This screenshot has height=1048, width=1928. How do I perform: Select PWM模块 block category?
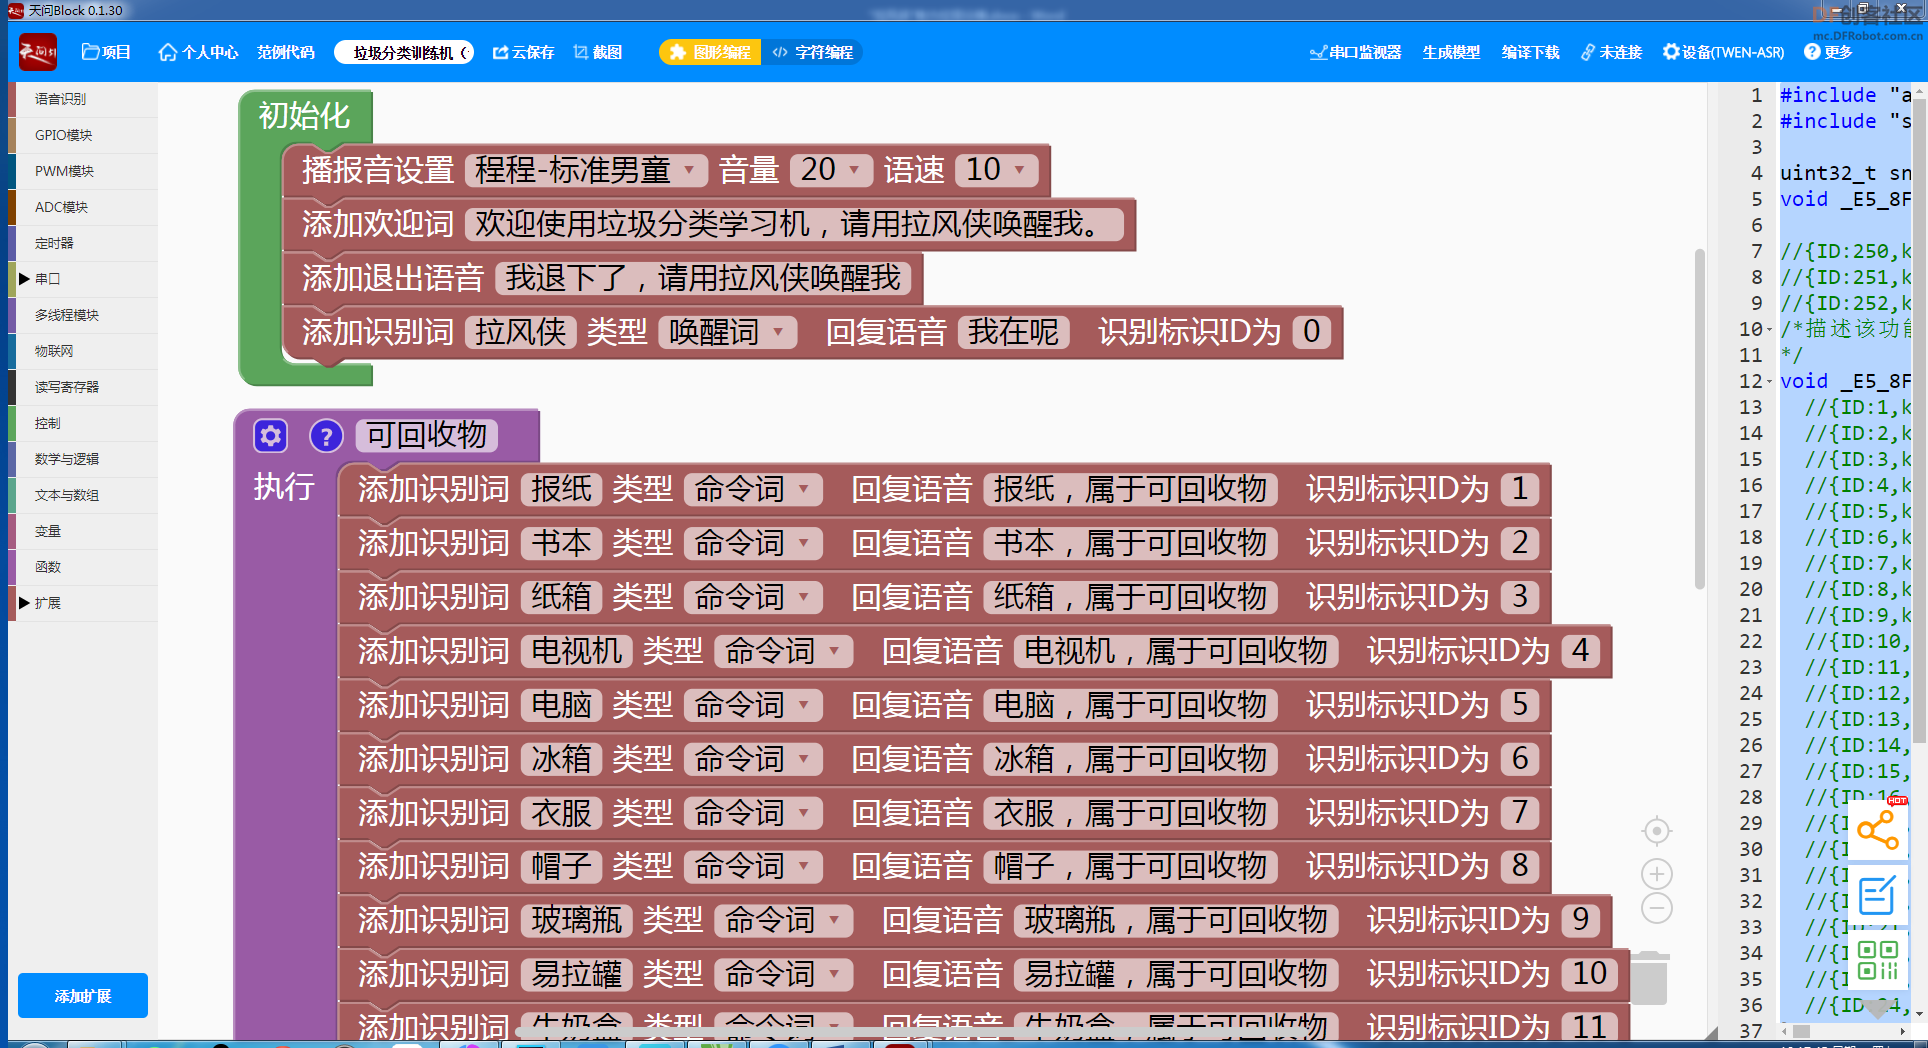(84, 171)
